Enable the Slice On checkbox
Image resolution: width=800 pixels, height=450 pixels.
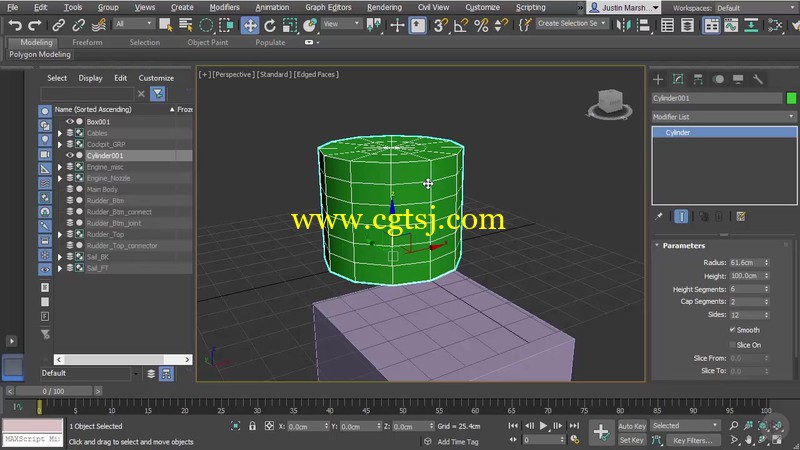[x=732, y=344]
